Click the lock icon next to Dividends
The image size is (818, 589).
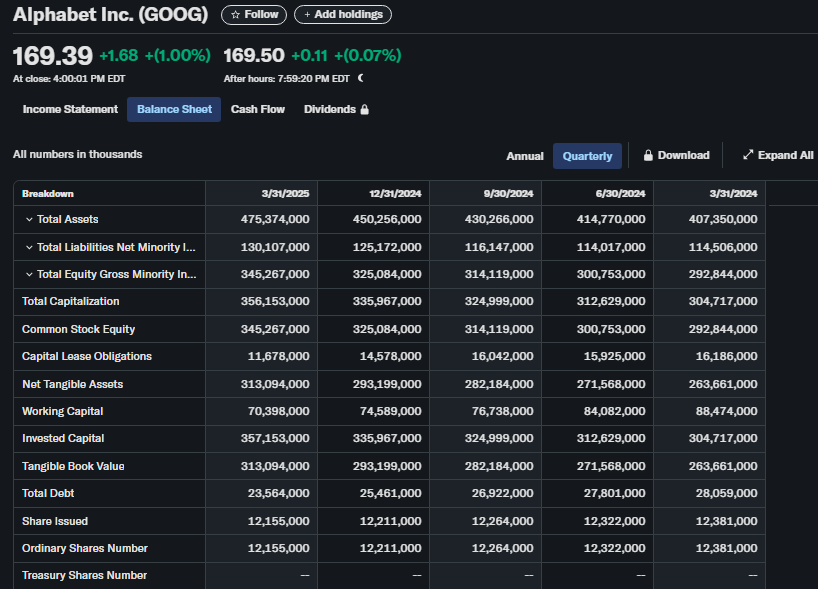click(365, 110)
